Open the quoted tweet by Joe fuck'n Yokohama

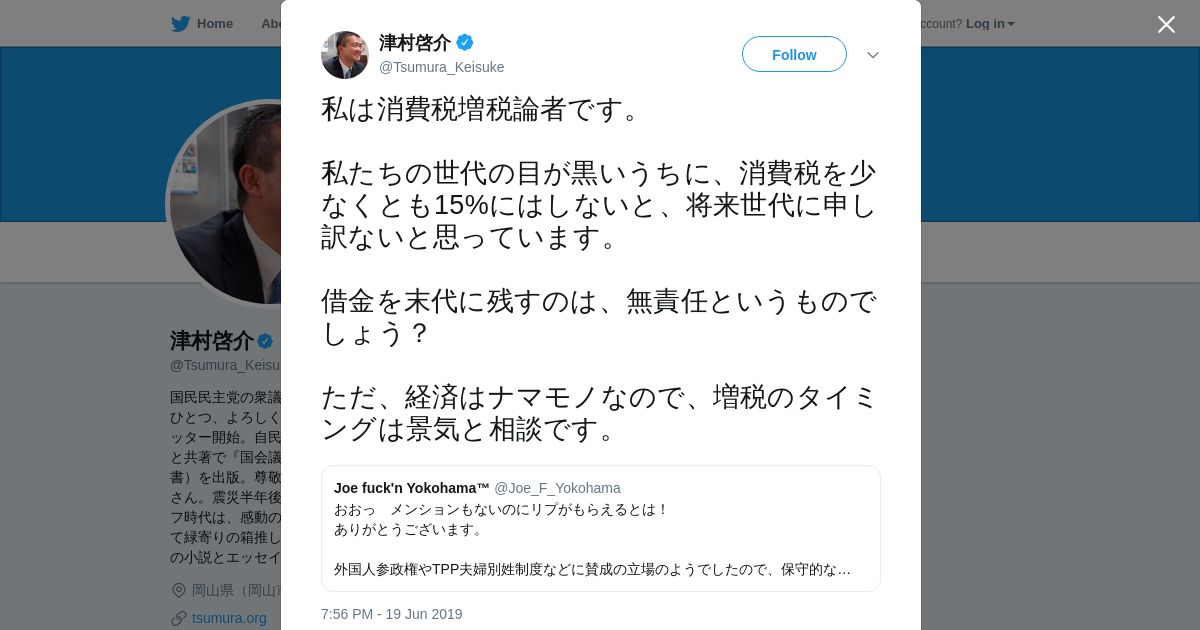tap(601, 528)
